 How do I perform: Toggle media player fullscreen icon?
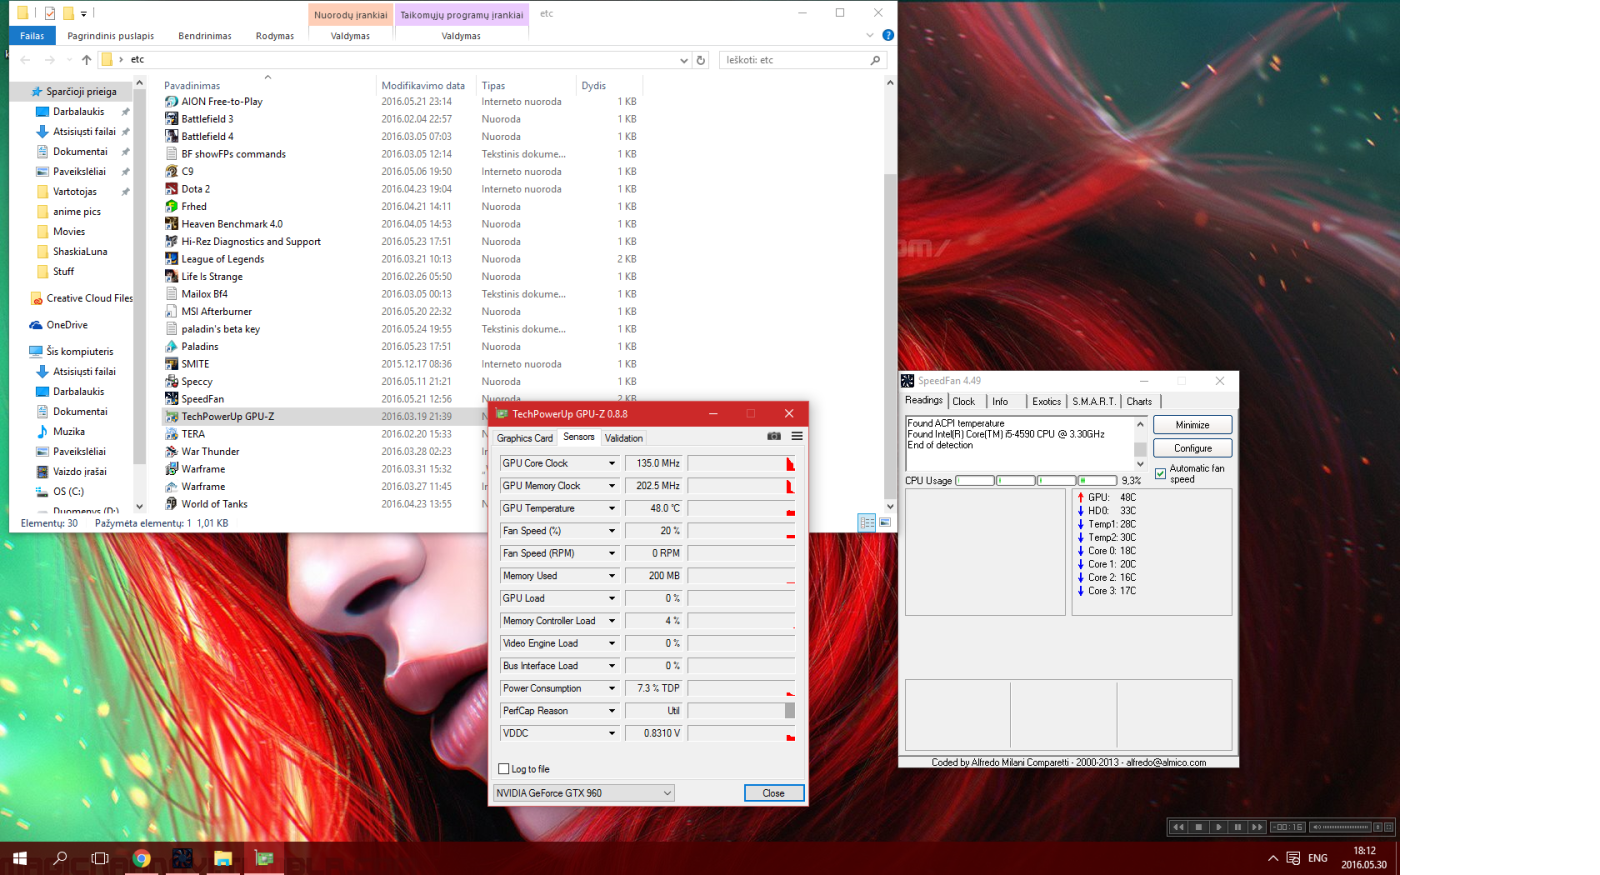[1388, 827]
